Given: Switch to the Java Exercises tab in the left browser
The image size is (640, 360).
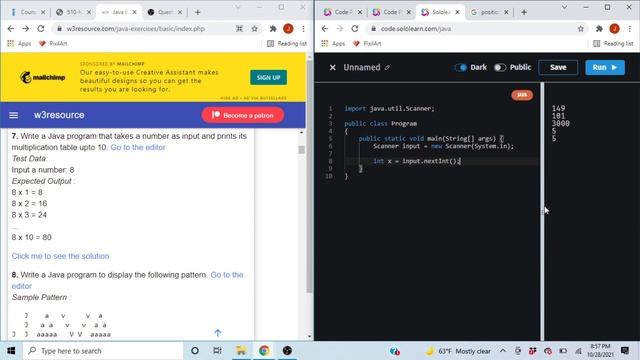Looking at the screenshot, I should click(119, 12).
